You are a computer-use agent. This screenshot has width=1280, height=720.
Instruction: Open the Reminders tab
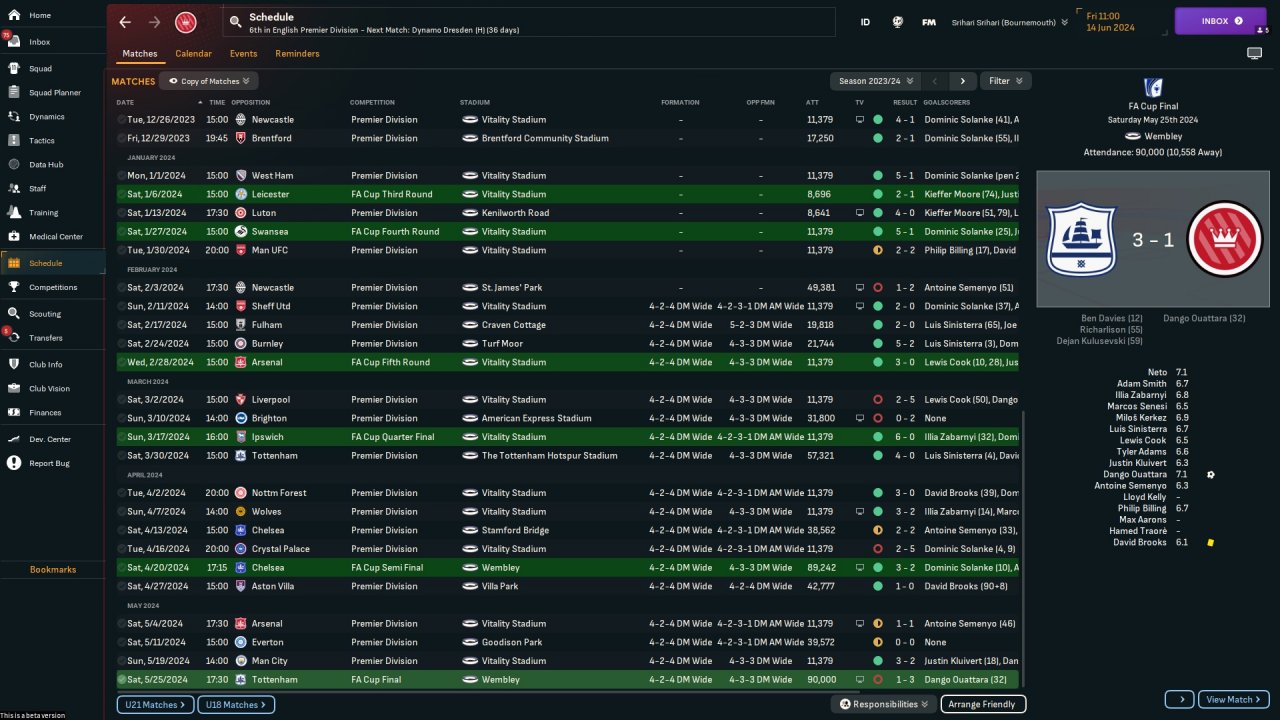297,54
